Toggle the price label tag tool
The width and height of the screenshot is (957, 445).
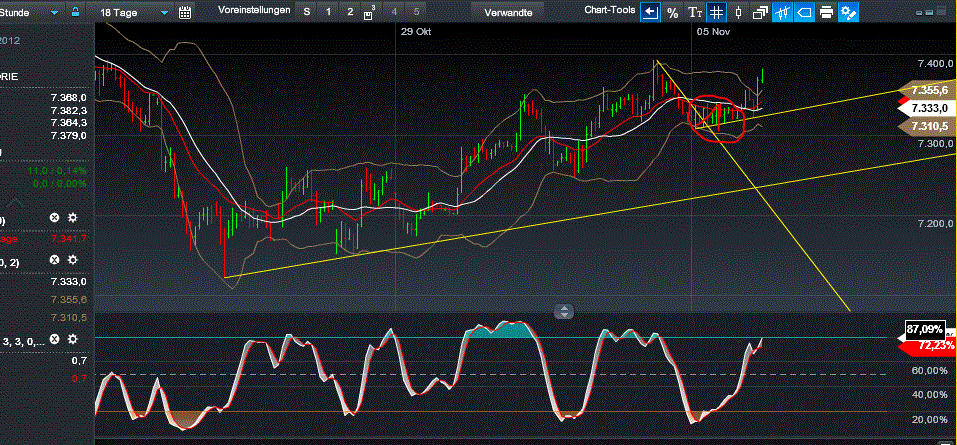click(782, 13)
